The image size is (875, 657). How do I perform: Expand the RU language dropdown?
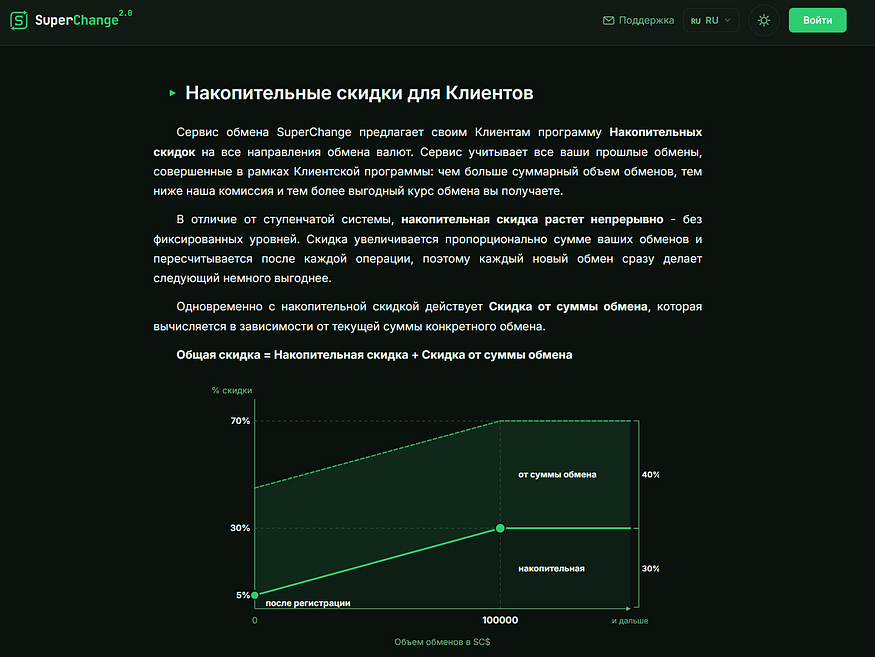tap(711, 21)
